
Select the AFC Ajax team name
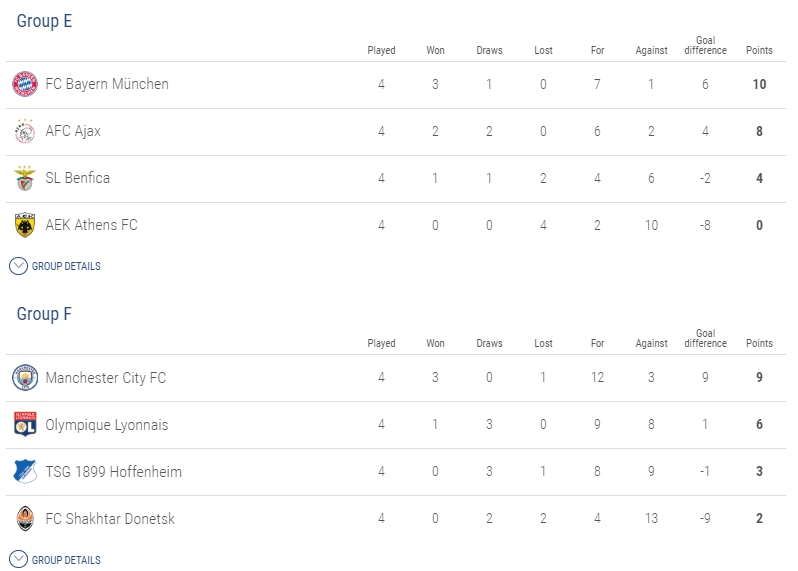pos(73,131)
